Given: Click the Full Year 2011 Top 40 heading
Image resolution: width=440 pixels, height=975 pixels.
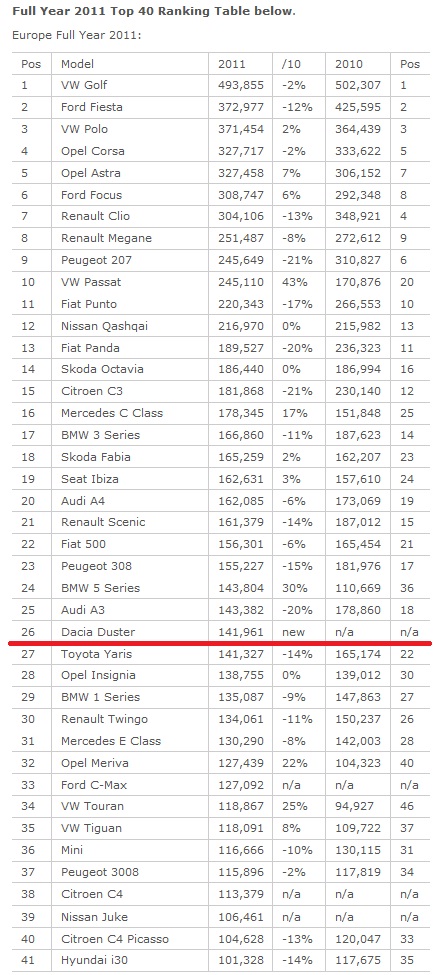Looking at the screenshot, I should [154, 11].
